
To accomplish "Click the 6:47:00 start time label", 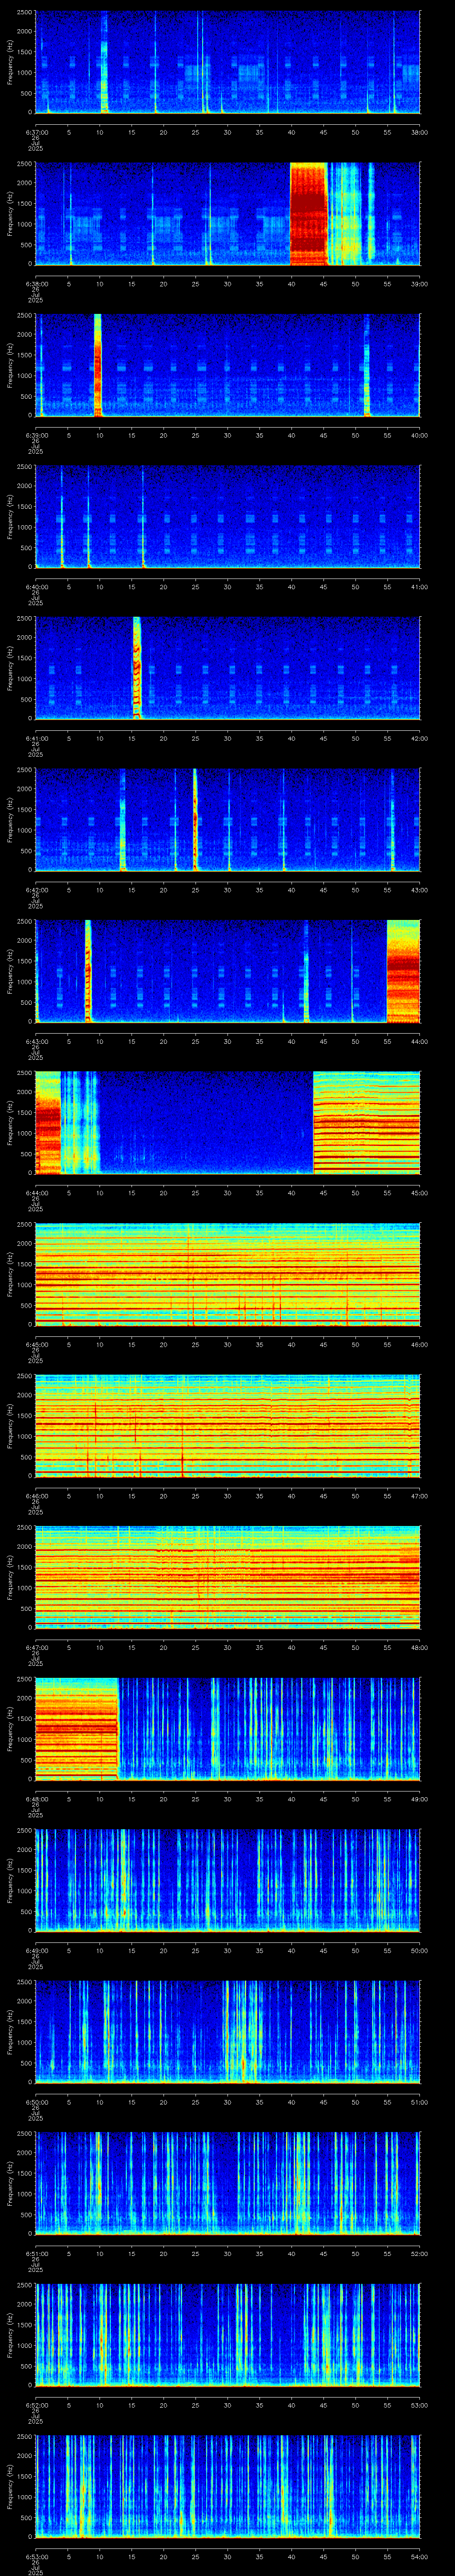I will tap(36, 1647).
